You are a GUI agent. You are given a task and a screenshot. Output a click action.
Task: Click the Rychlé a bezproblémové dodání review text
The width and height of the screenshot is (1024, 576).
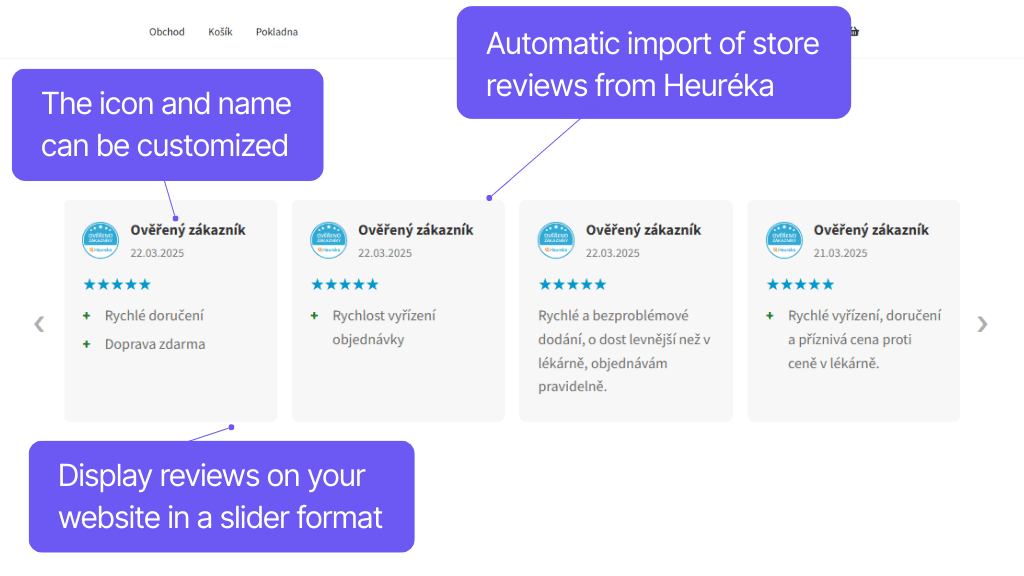[624, 351]
